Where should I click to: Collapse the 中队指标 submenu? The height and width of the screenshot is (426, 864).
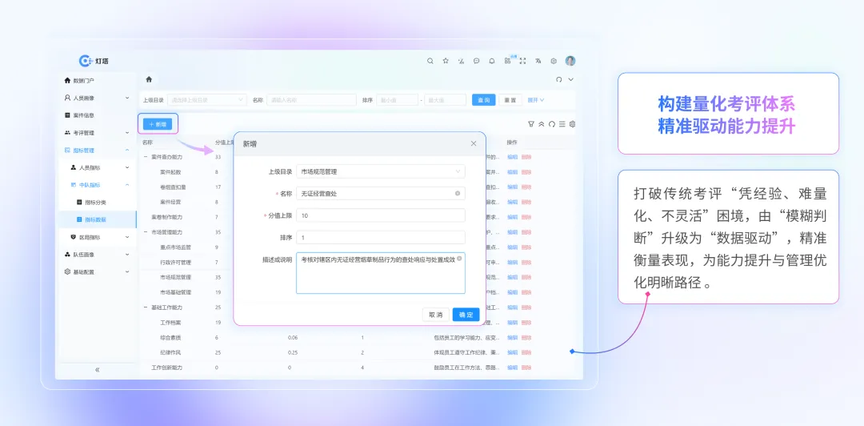(96, 185)
